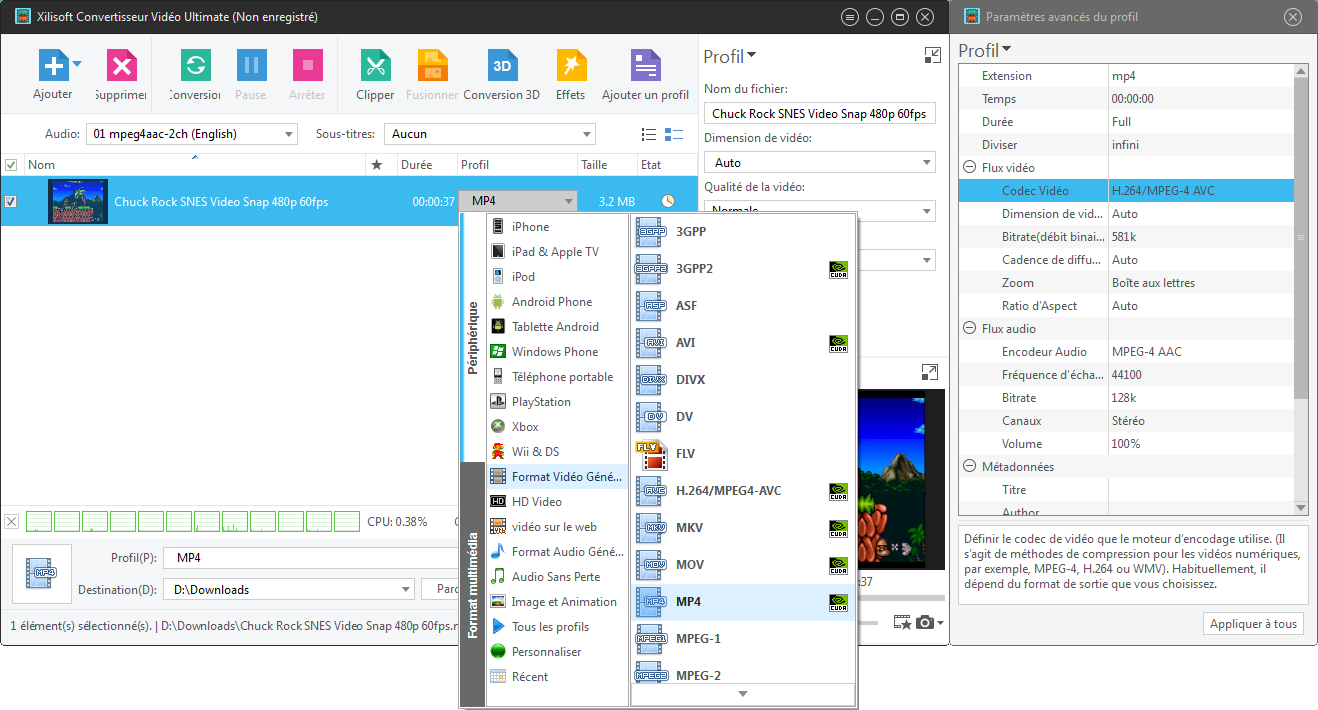Screen dimensions: 1318x710
Task: Take a snapshot with the camera icon
Action: [x=925, y=622]
